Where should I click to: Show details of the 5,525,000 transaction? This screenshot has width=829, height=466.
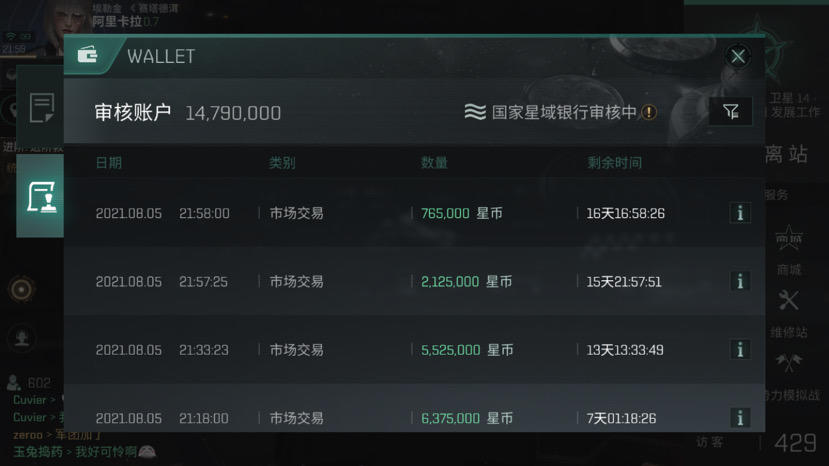point(740,350)
